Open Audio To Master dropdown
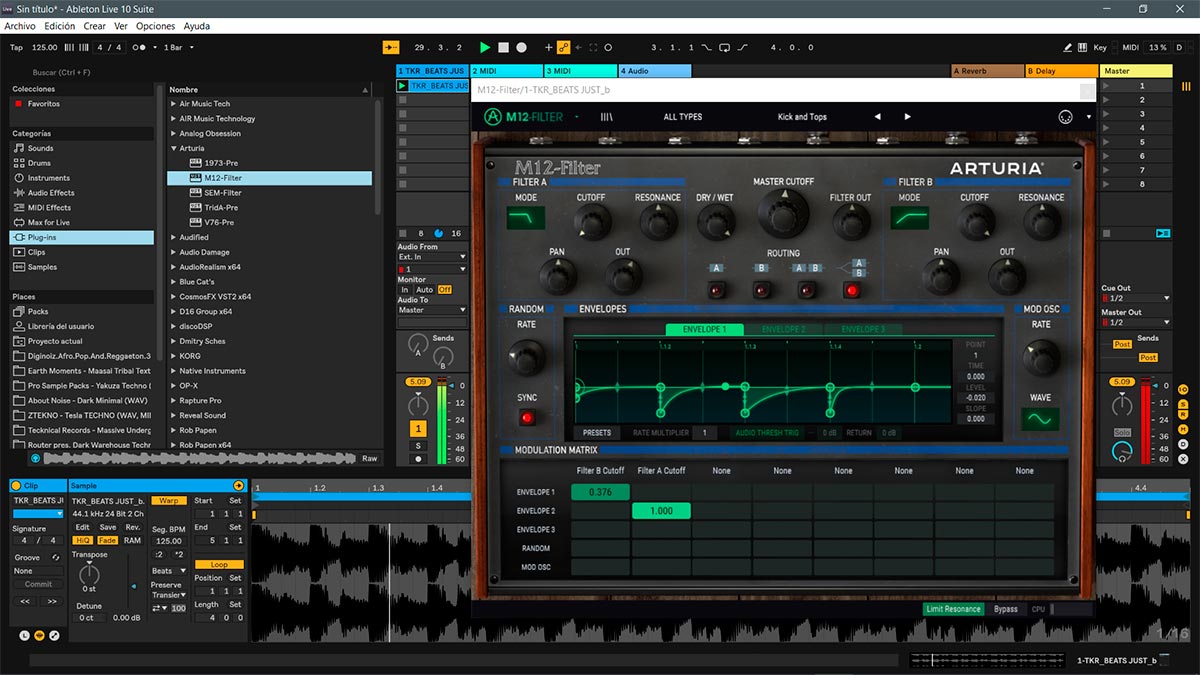 pyautogui.click(x=432, y=310)
